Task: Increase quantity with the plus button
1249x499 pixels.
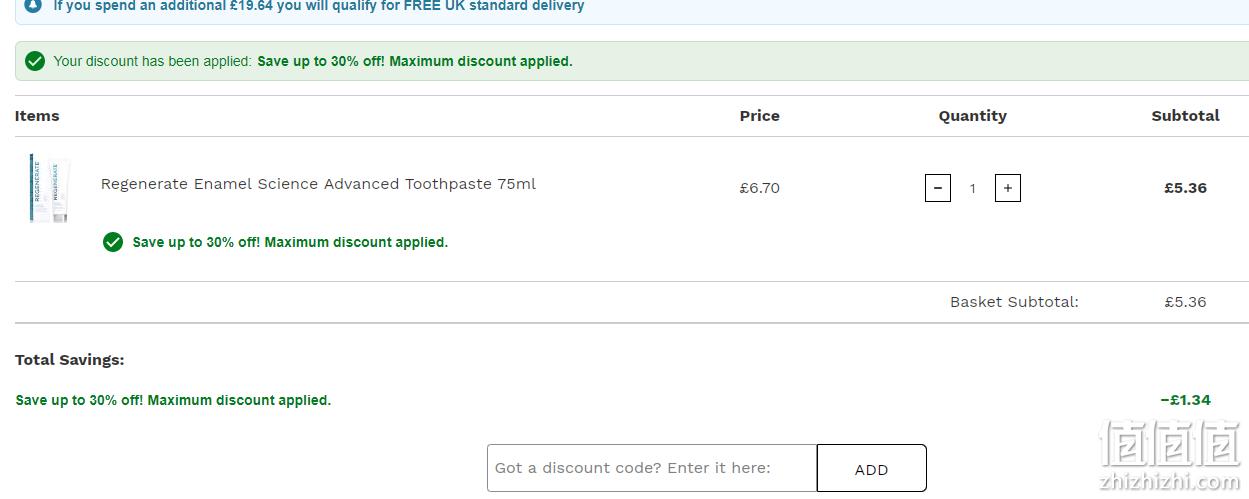Action: point(1007,188)
